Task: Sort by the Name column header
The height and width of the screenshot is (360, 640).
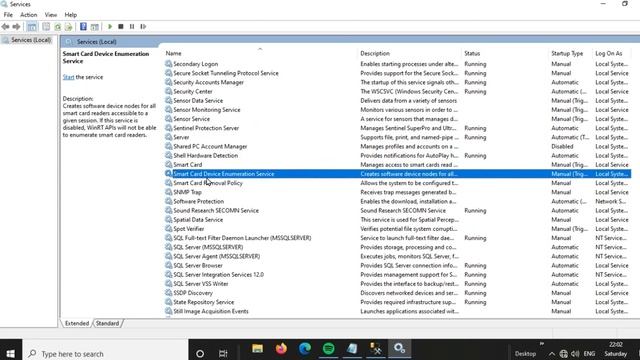Action: click(x=173, y=53)
